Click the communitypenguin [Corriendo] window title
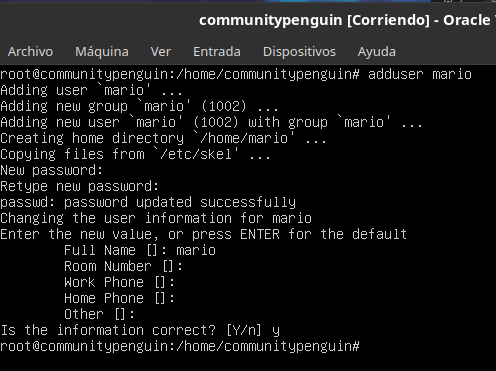 pyautogui.click(x=347, y=20)
